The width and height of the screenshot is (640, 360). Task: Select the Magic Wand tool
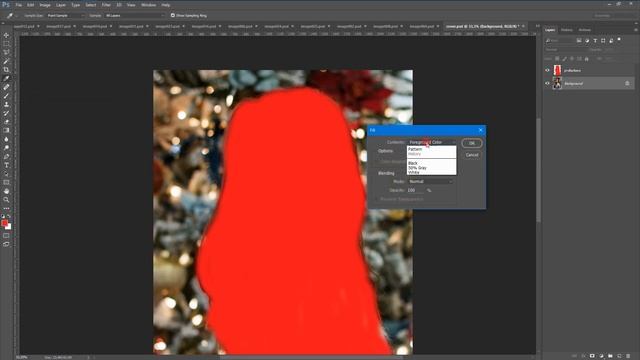[x=6, y=61]
